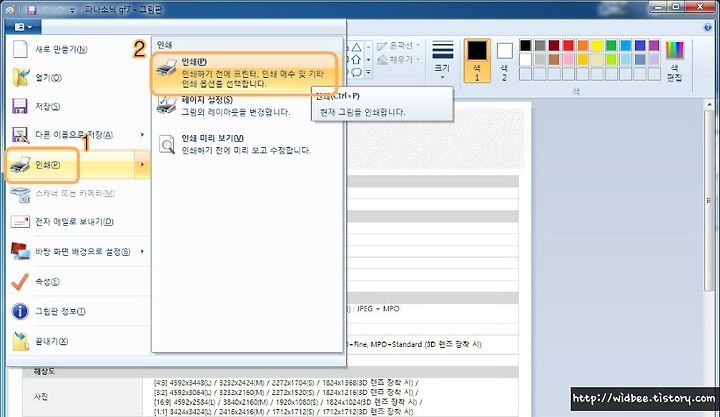
Task: Pick the dark red color swatch
Action: [554, 45]
